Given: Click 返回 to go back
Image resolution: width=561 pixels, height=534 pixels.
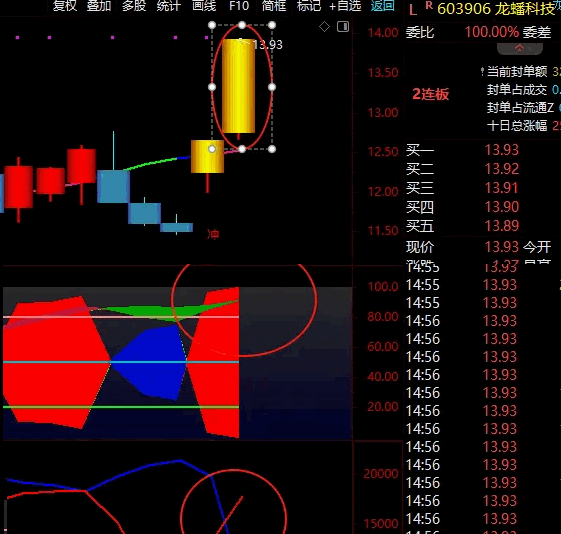Looking at the screenshot, I should click(x=382, y=6).
